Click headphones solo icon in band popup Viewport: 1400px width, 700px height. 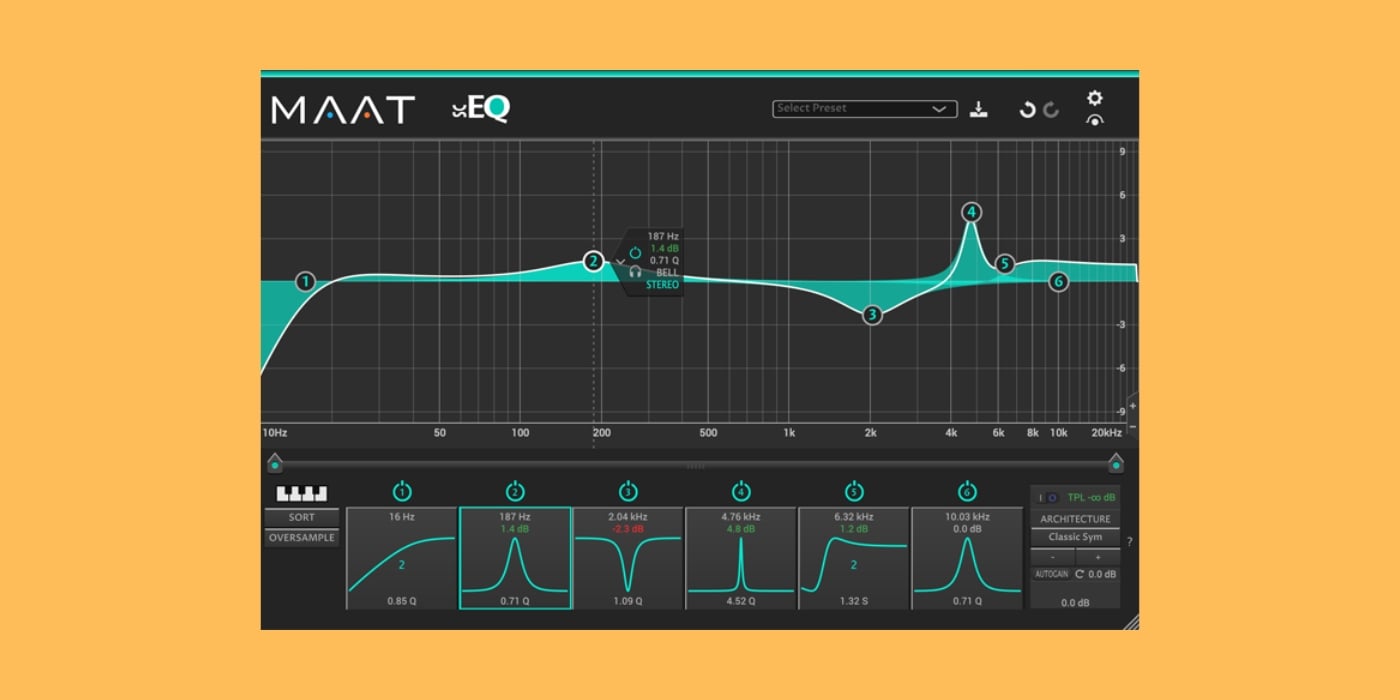point(635,272)
